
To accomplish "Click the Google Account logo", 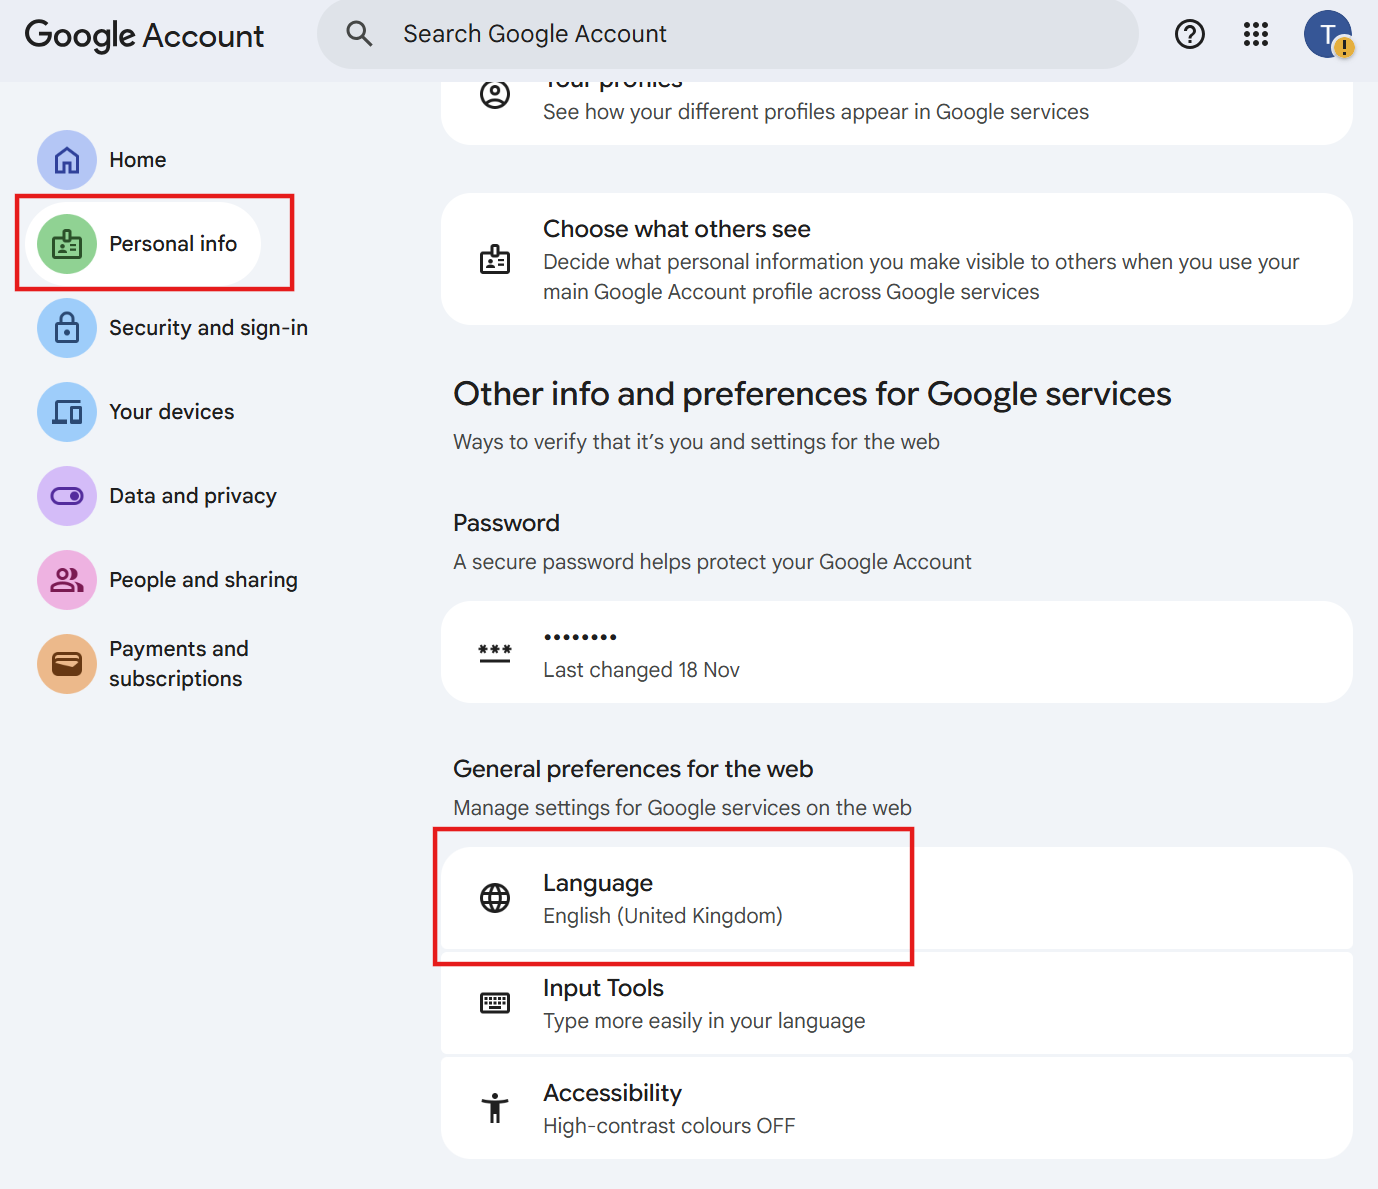I will point(144,36).
